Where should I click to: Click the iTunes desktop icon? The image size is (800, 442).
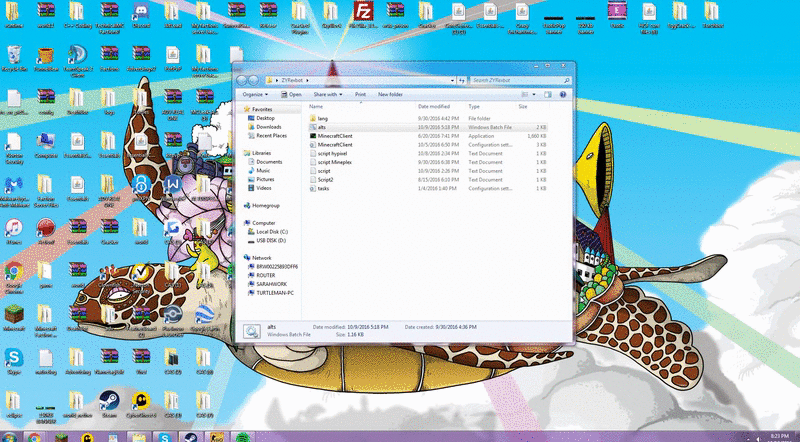[14, 232]
